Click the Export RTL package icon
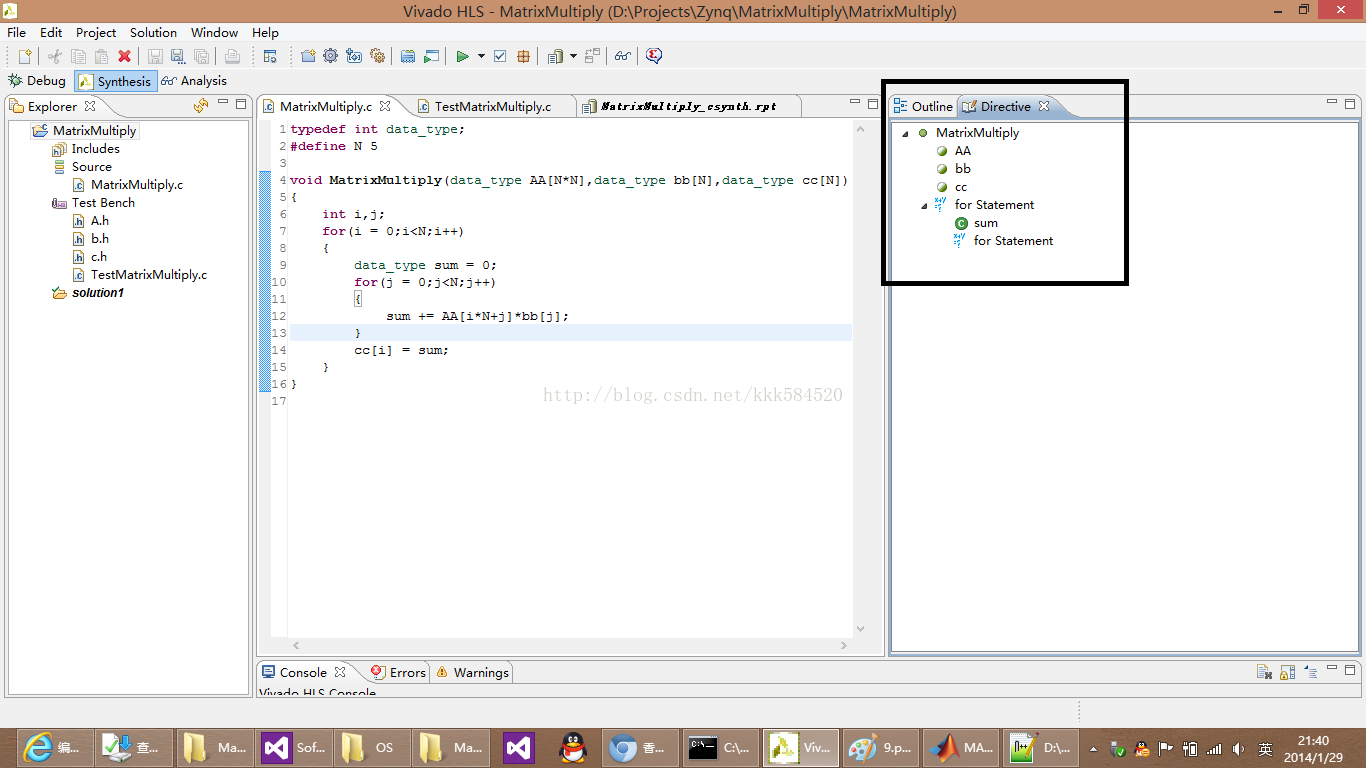1366x768 pixels. (523, 56)
